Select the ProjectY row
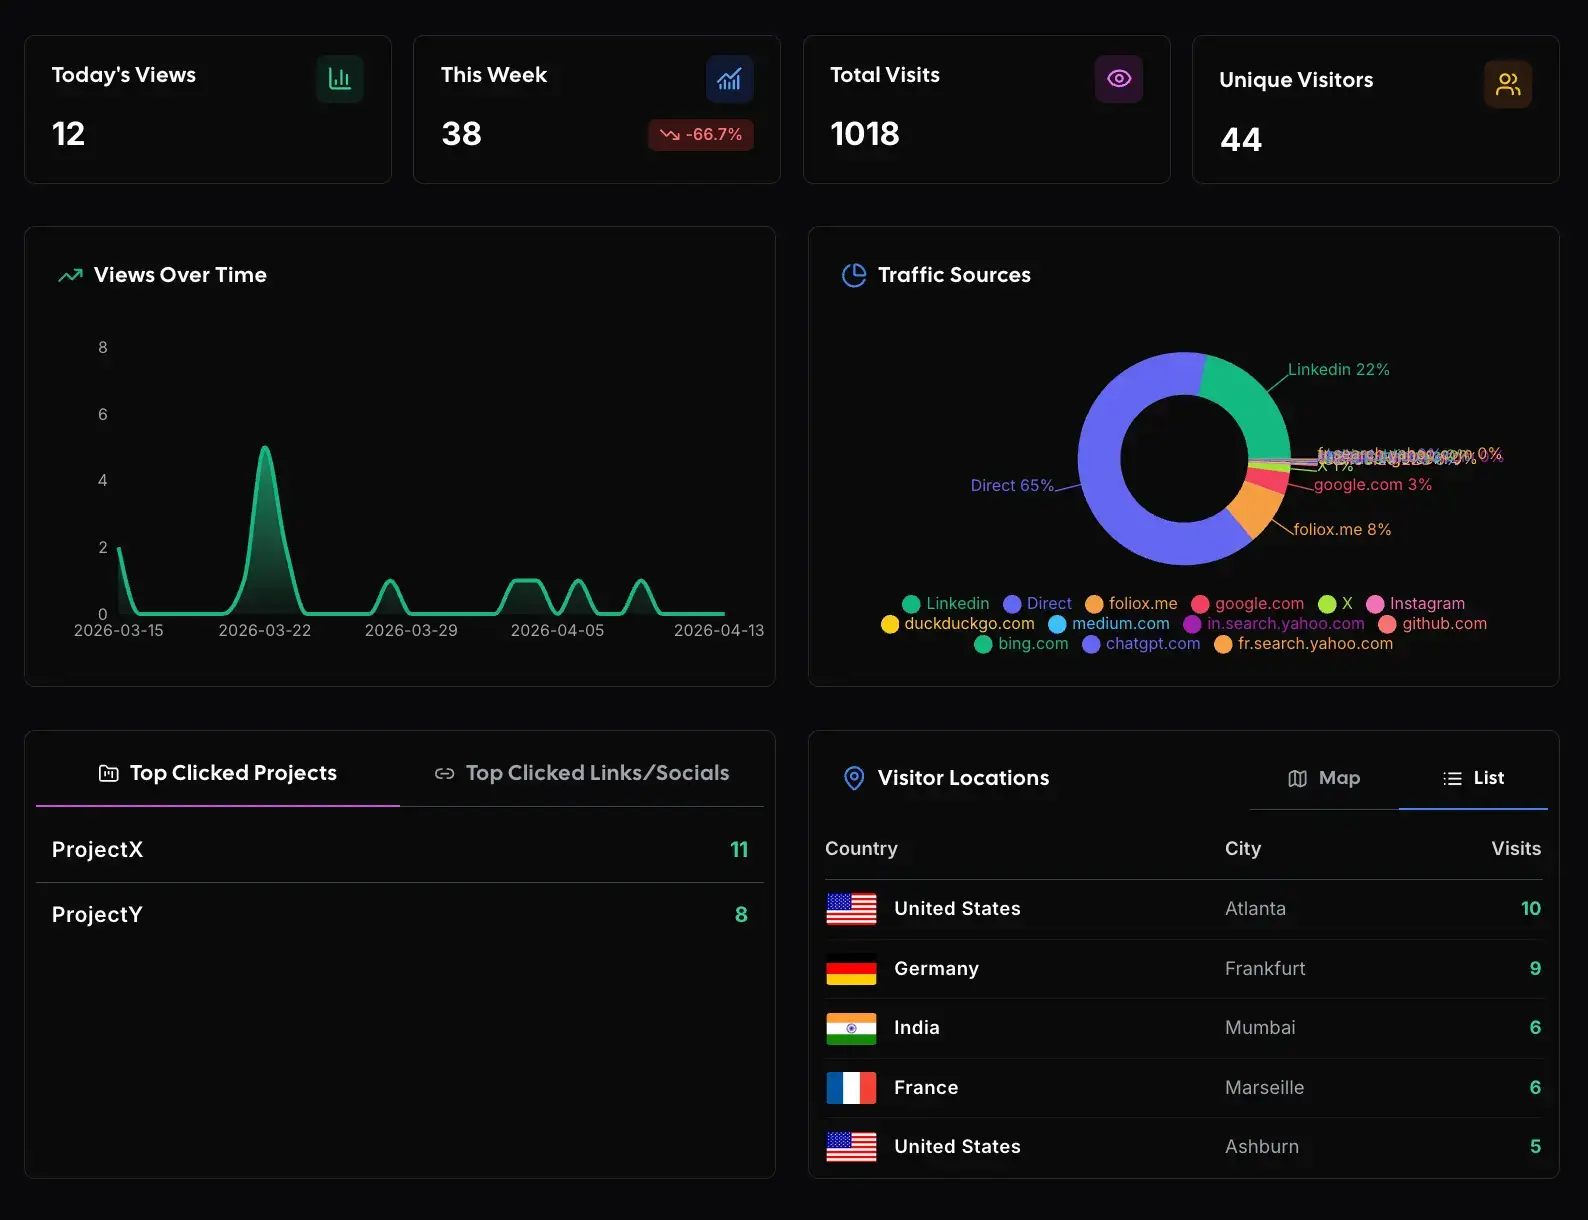This screenshot has height=1220, width=1588. click(400, 915)
